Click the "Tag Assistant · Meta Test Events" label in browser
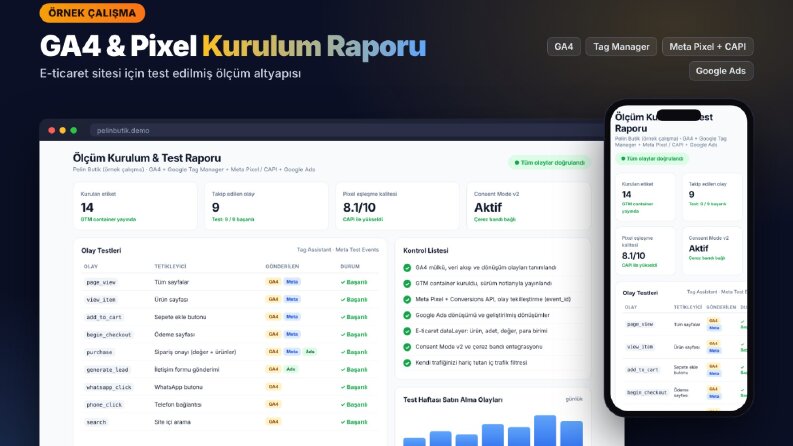 (338, 250)
